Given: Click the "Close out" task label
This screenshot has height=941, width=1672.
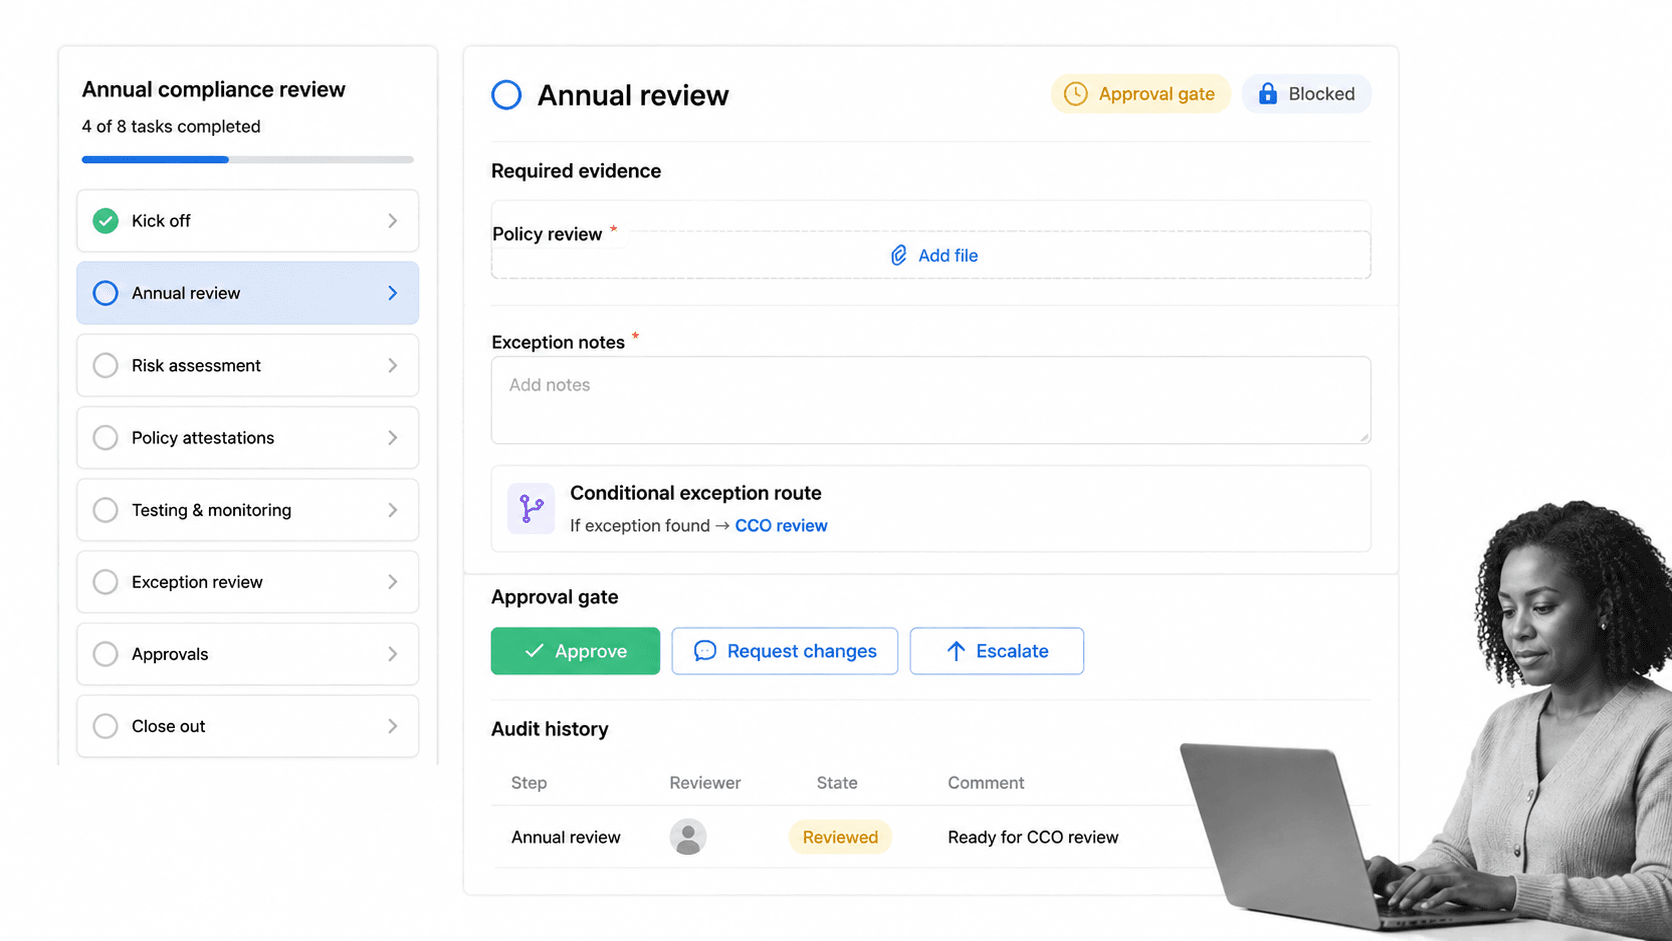Looking at the screenshot, I should tap(168, 726).
